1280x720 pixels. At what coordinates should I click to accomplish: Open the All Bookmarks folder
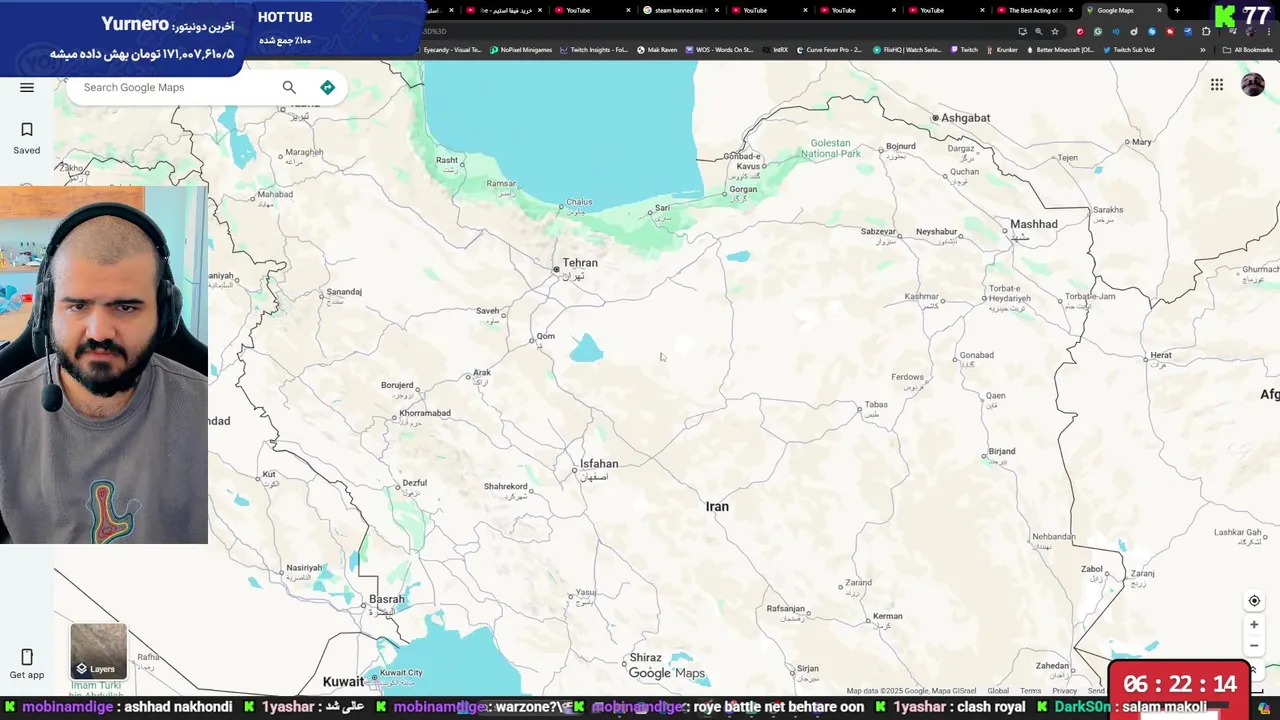(1247, 50)
